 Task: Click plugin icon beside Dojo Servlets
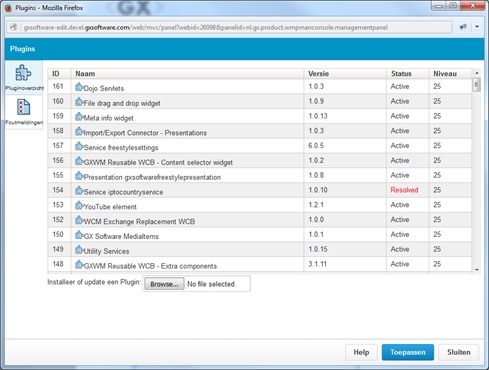pyautogui.click(x=79, y=87)
